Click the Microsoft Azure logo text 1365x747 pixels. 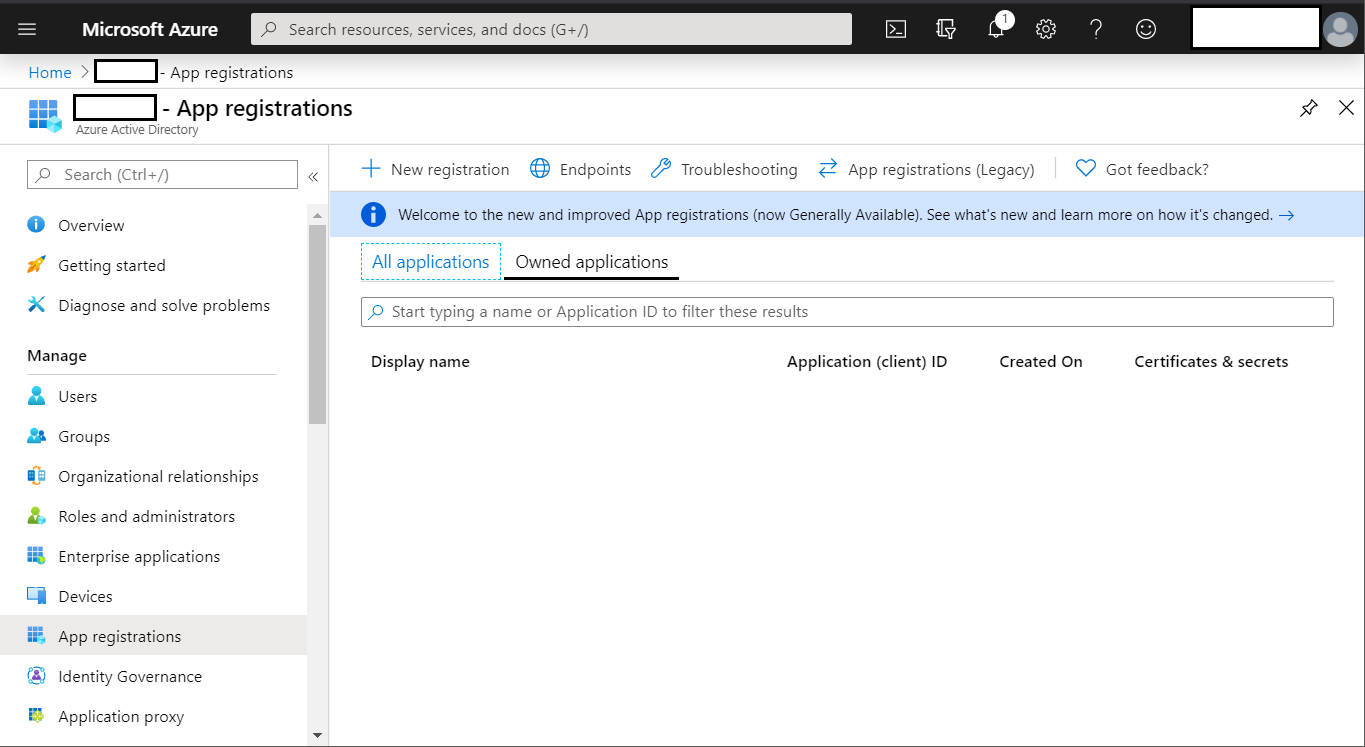tap(150, 29)
